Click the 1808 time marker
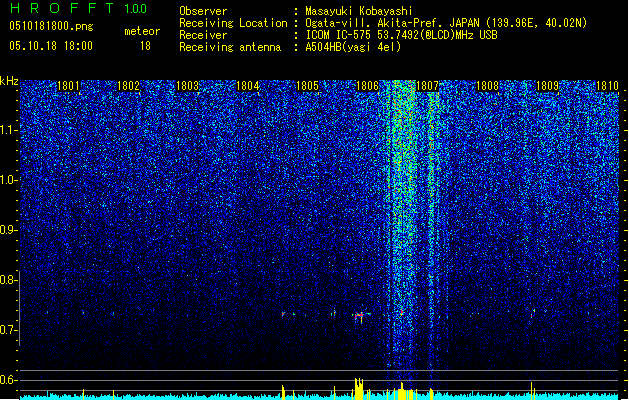Viewport: 629px width, 400px height. [x=487, y=86]
